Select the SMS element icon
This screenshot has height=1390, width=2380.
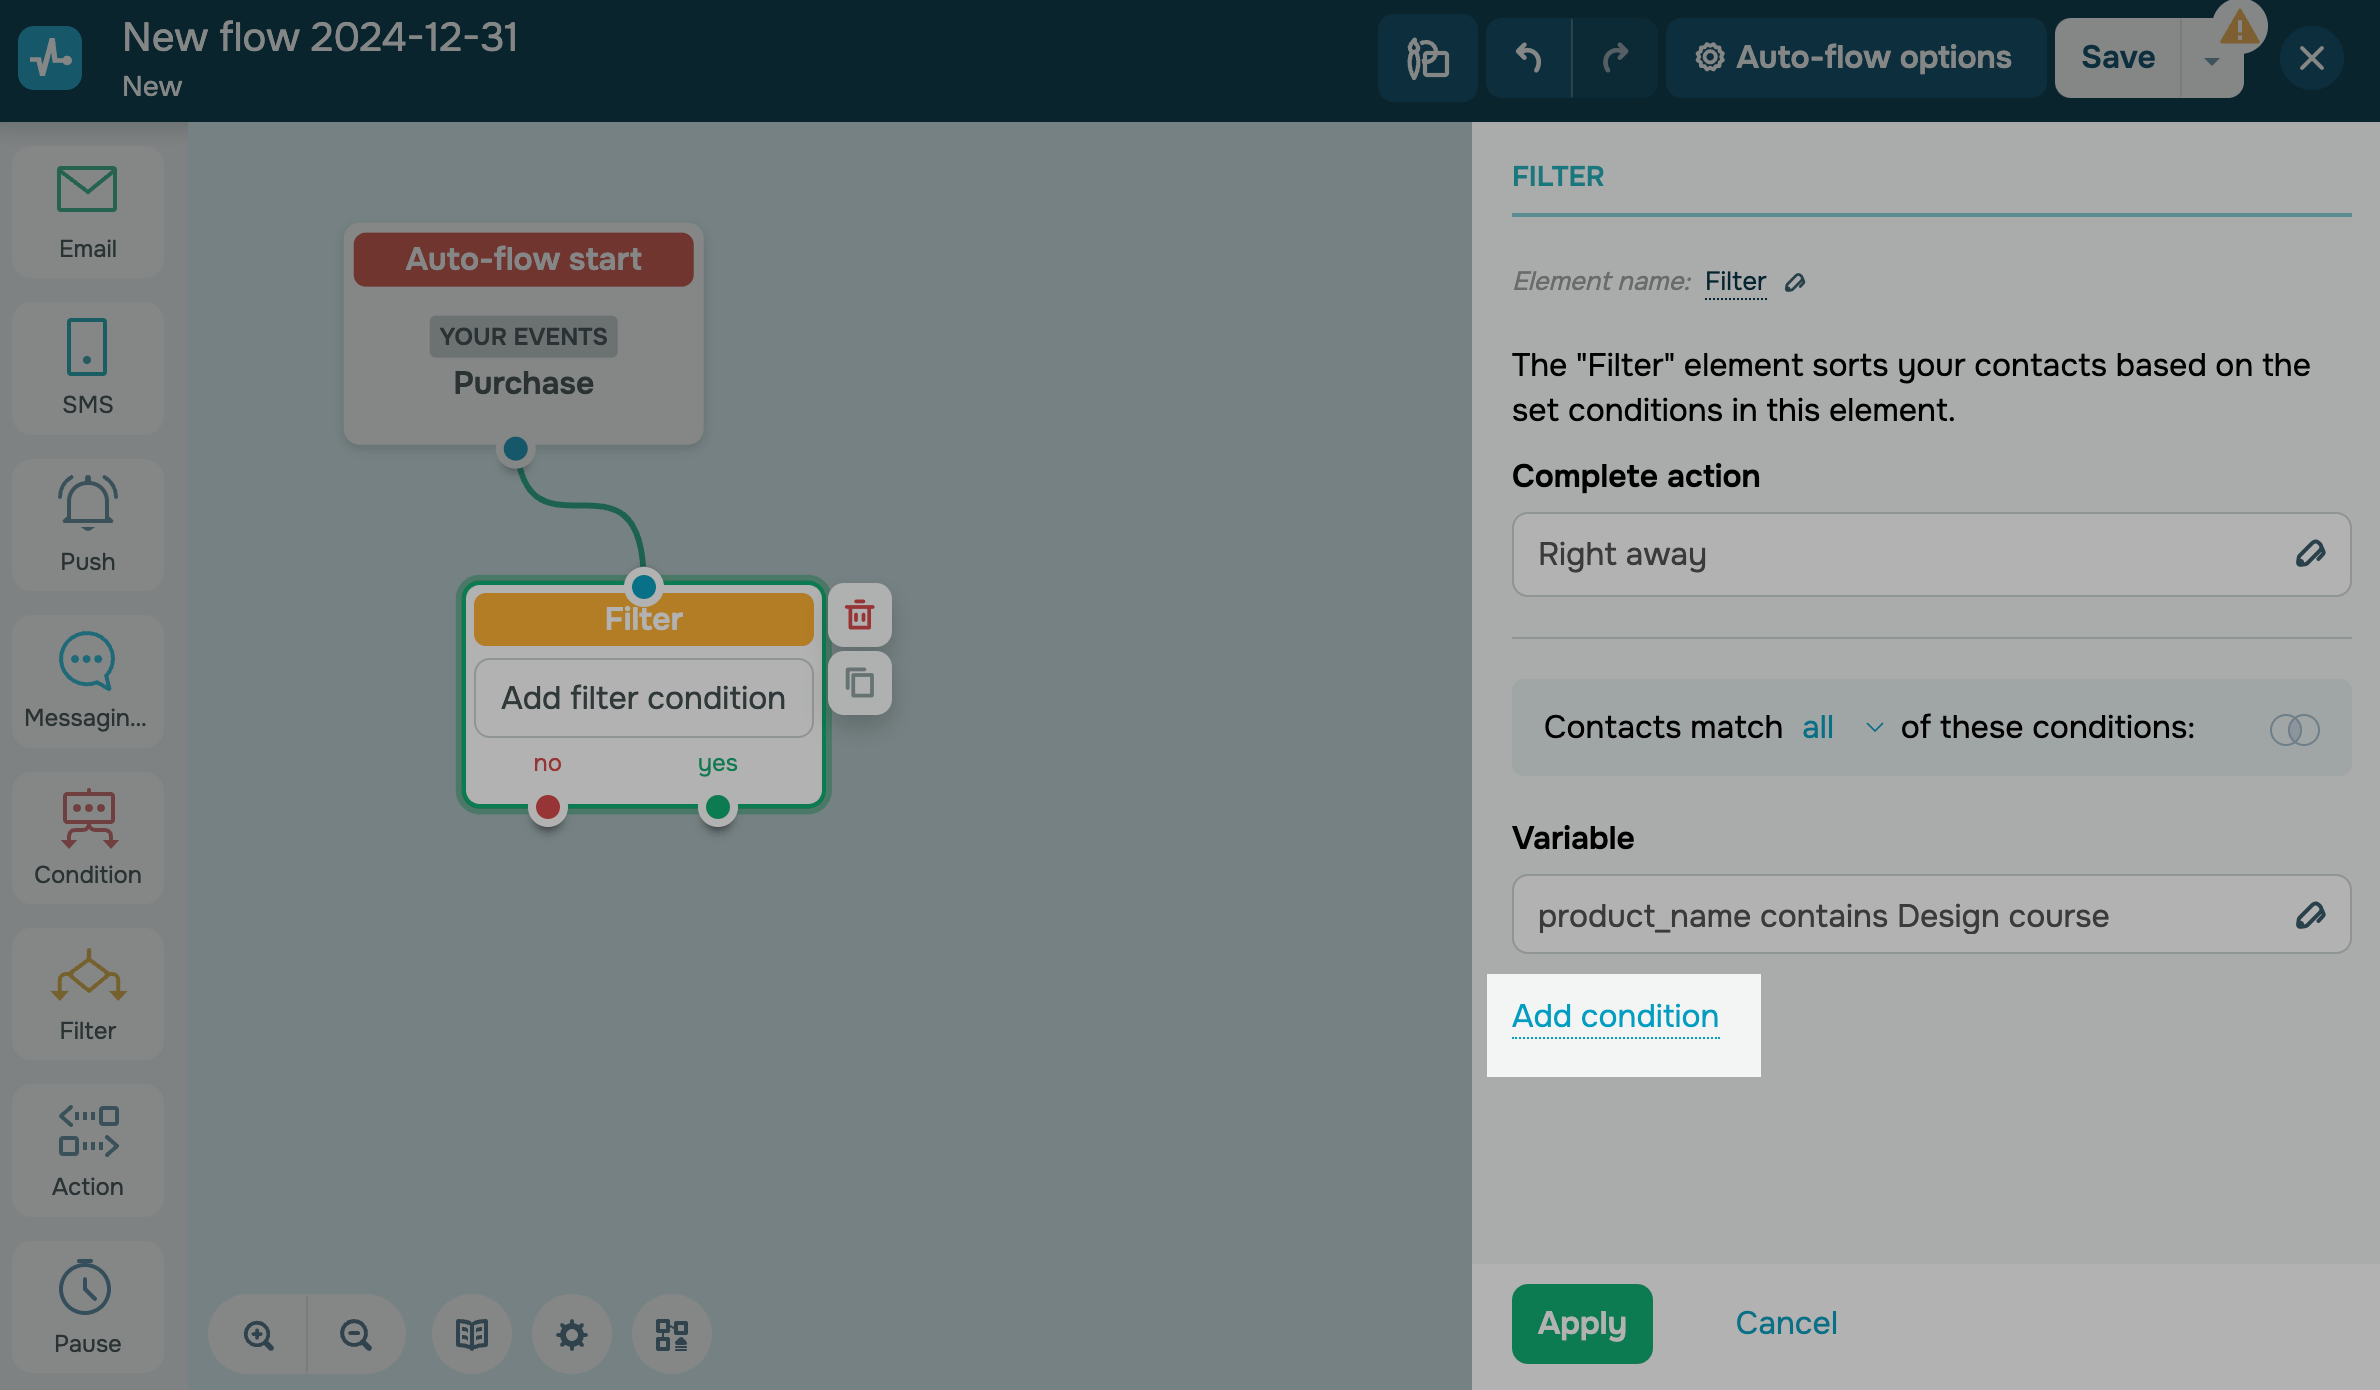[x=87, y=367]
